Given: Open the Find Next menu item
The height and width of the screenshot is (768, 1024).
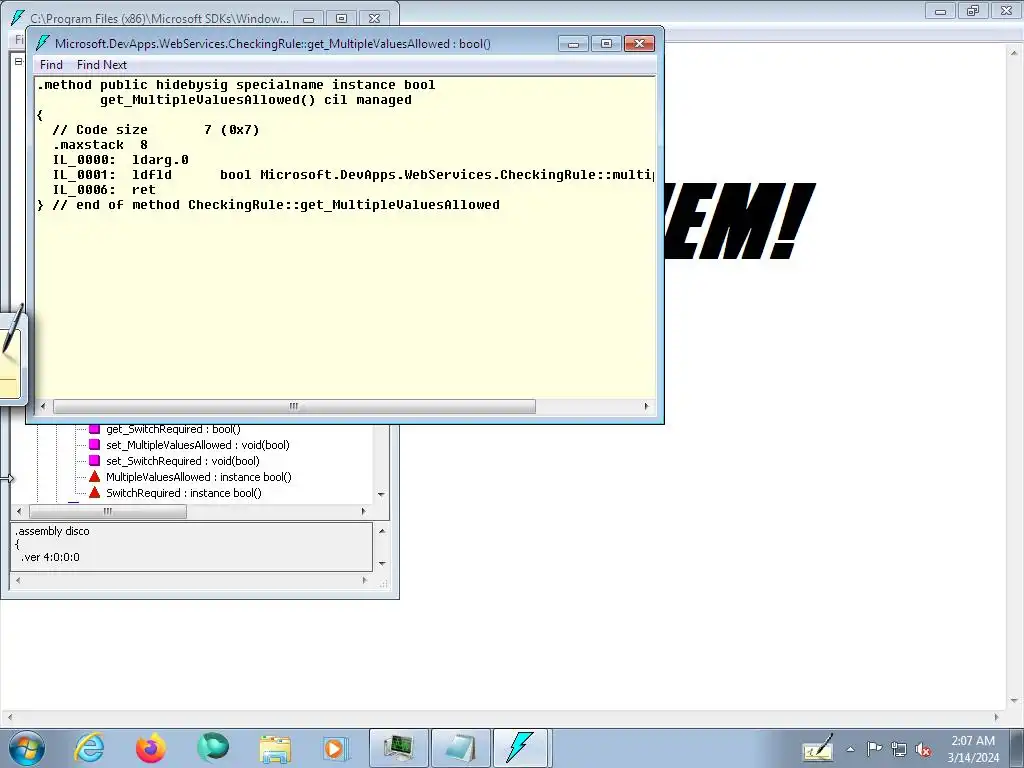Looking at the screenshot, I should tap(101, 65).
